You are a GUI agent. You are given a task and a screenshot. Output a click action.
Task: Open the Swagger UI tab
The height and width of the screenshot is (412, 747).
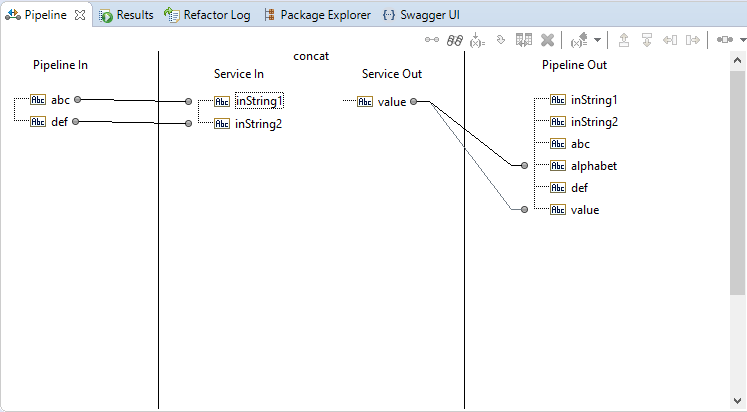click(x=421, y=15)
